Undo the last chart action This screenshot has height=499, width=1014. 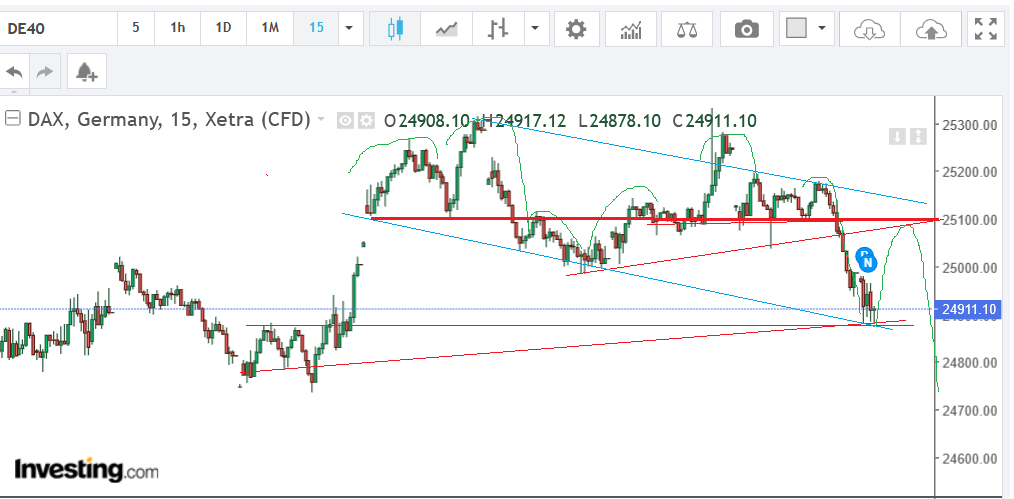point(15,72)
